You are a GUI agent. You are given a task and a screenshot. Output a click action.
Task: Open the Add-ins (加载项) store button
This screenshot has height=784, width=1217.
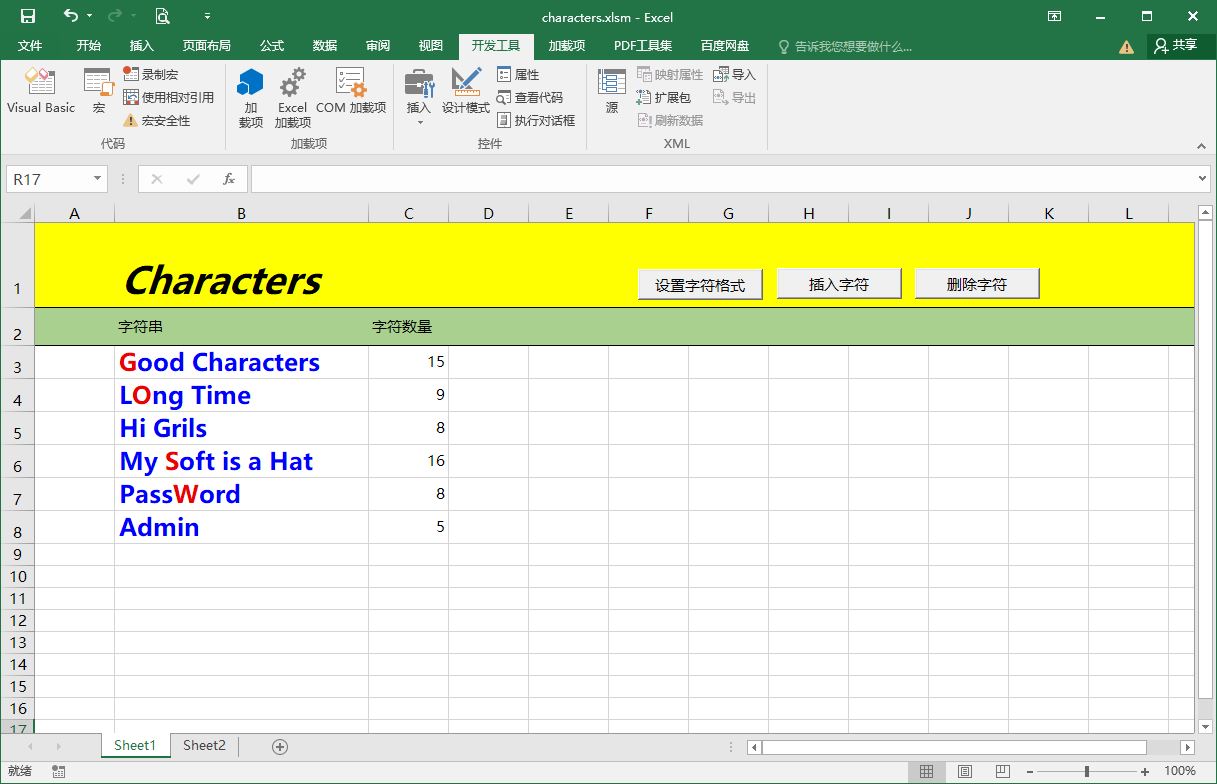250,98
